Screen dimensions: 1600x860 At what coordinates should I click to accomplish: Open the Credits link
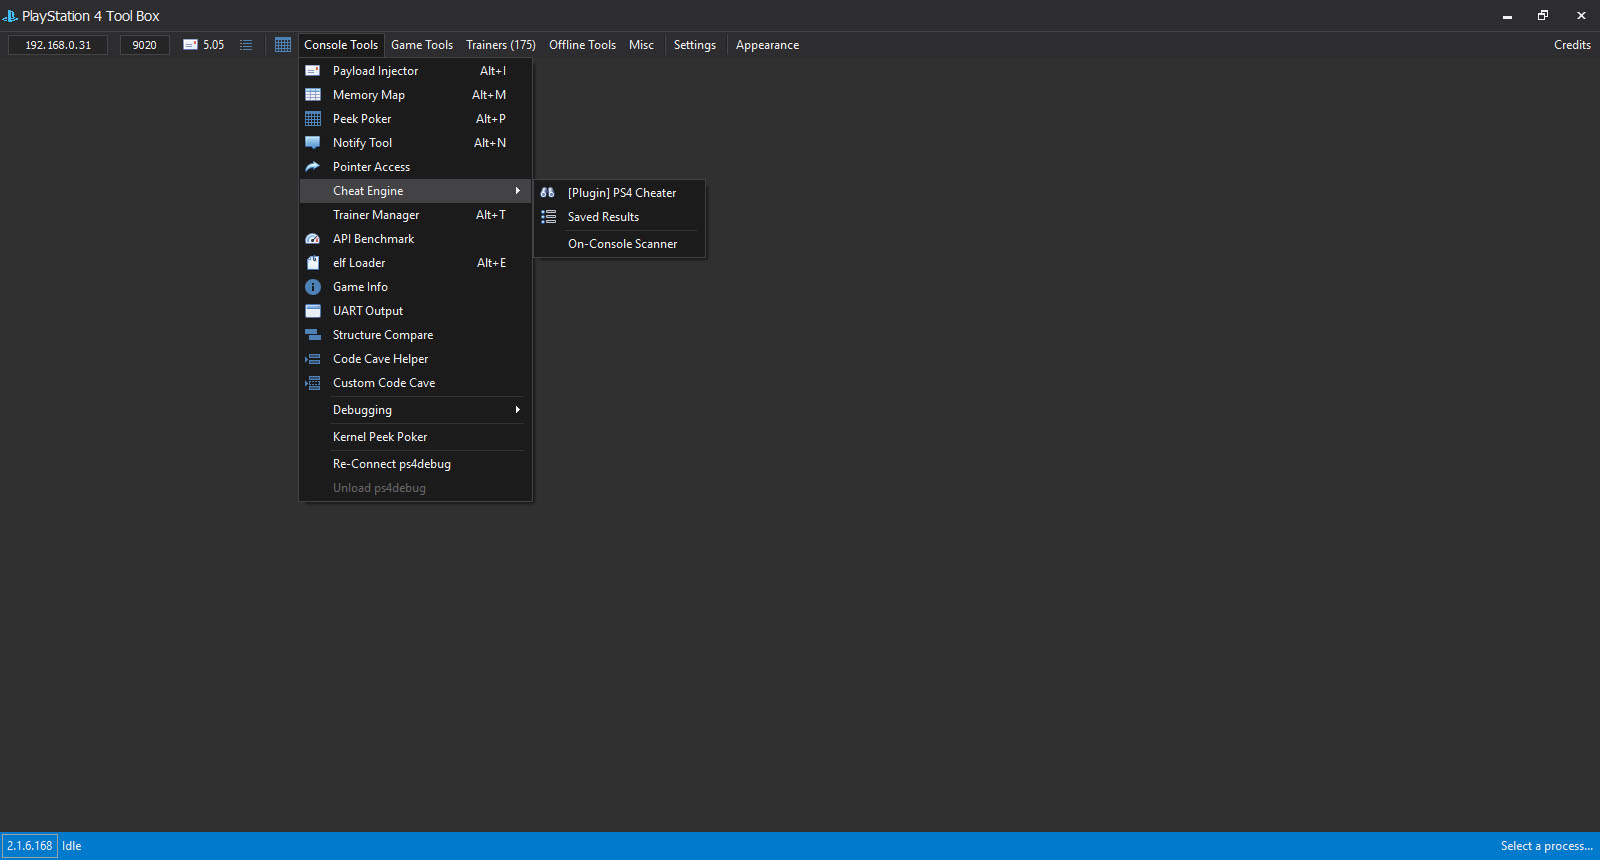[x=1572, y=45]
